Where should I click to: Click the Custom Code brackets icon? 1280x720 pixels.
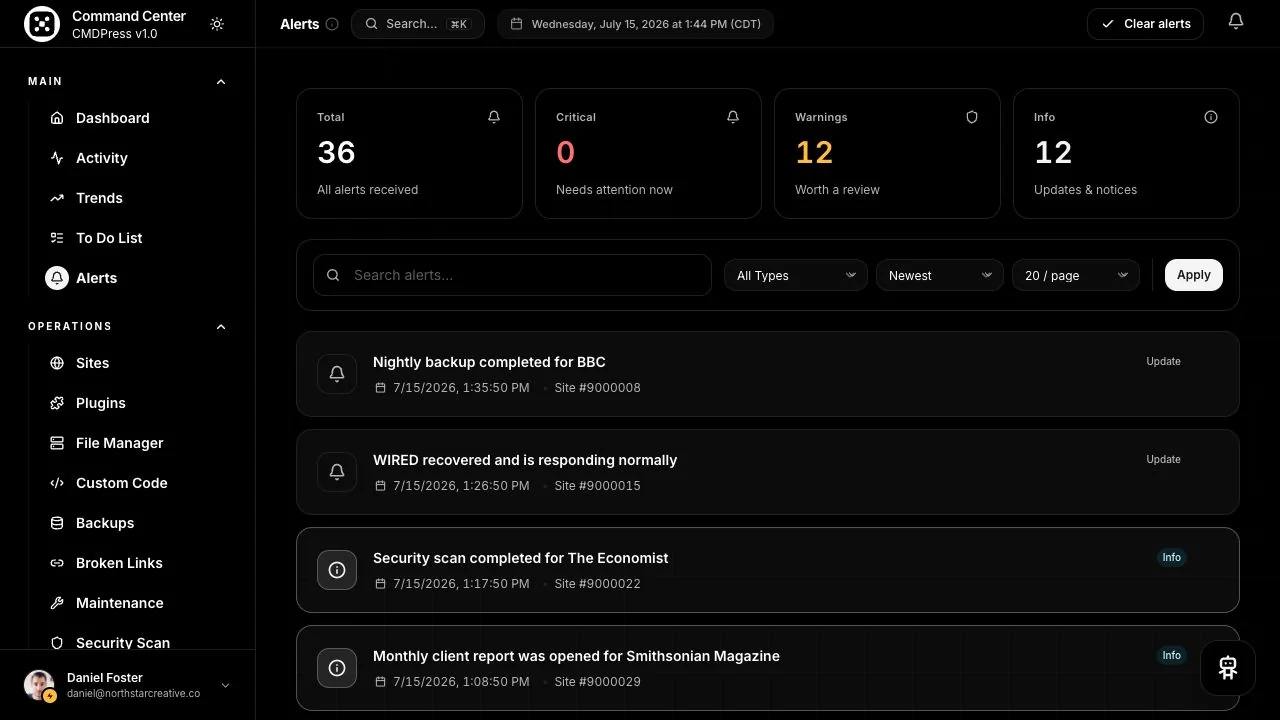[x=57, y=483]
